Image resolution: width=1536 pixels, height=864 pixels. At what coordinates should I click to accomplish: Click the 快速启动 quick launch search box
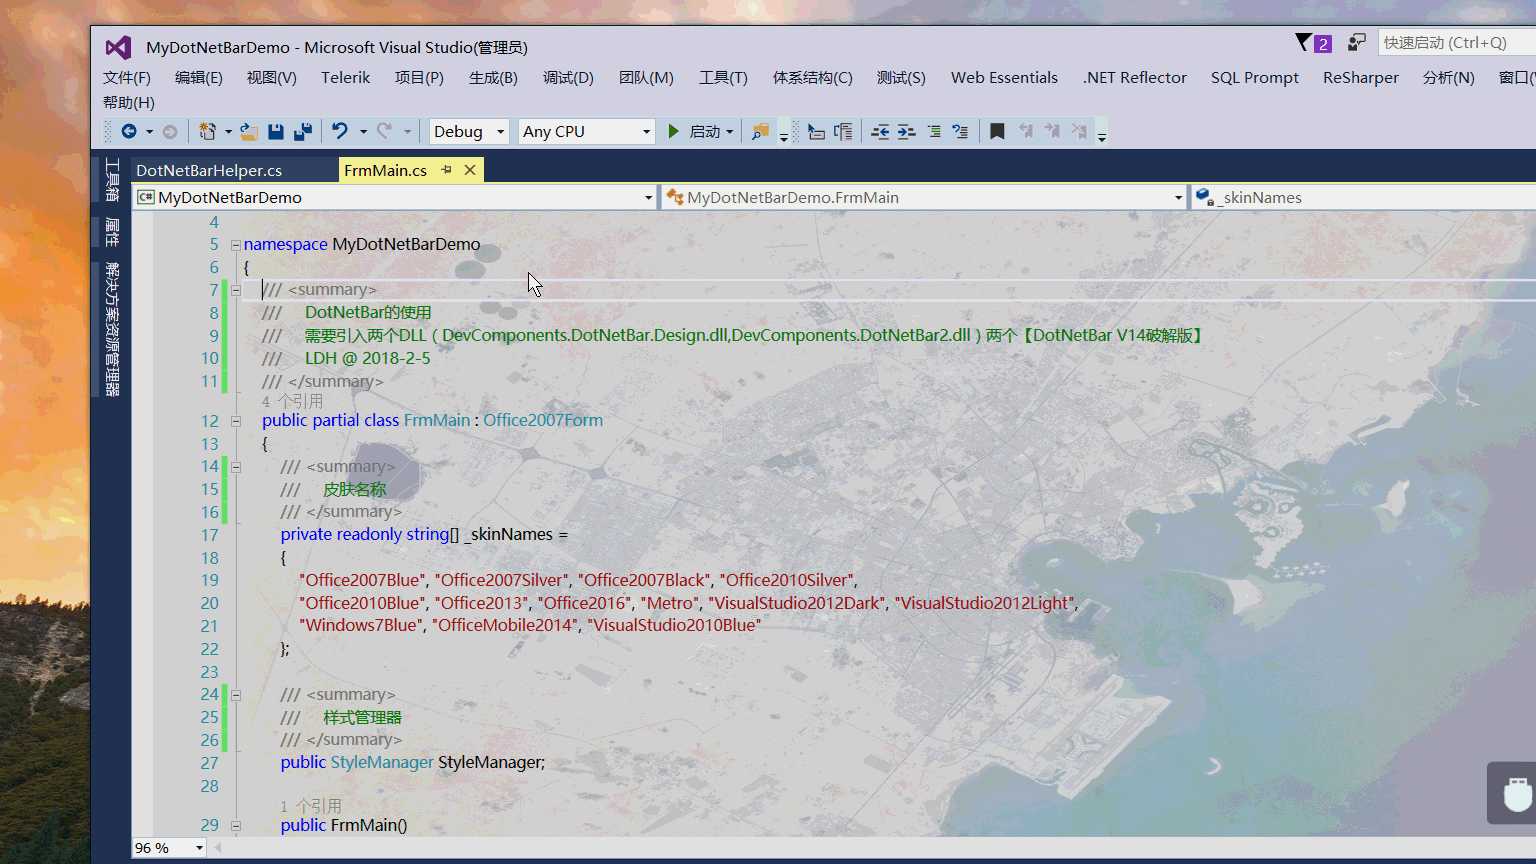pyautogui.click(x=1457, y=42)
